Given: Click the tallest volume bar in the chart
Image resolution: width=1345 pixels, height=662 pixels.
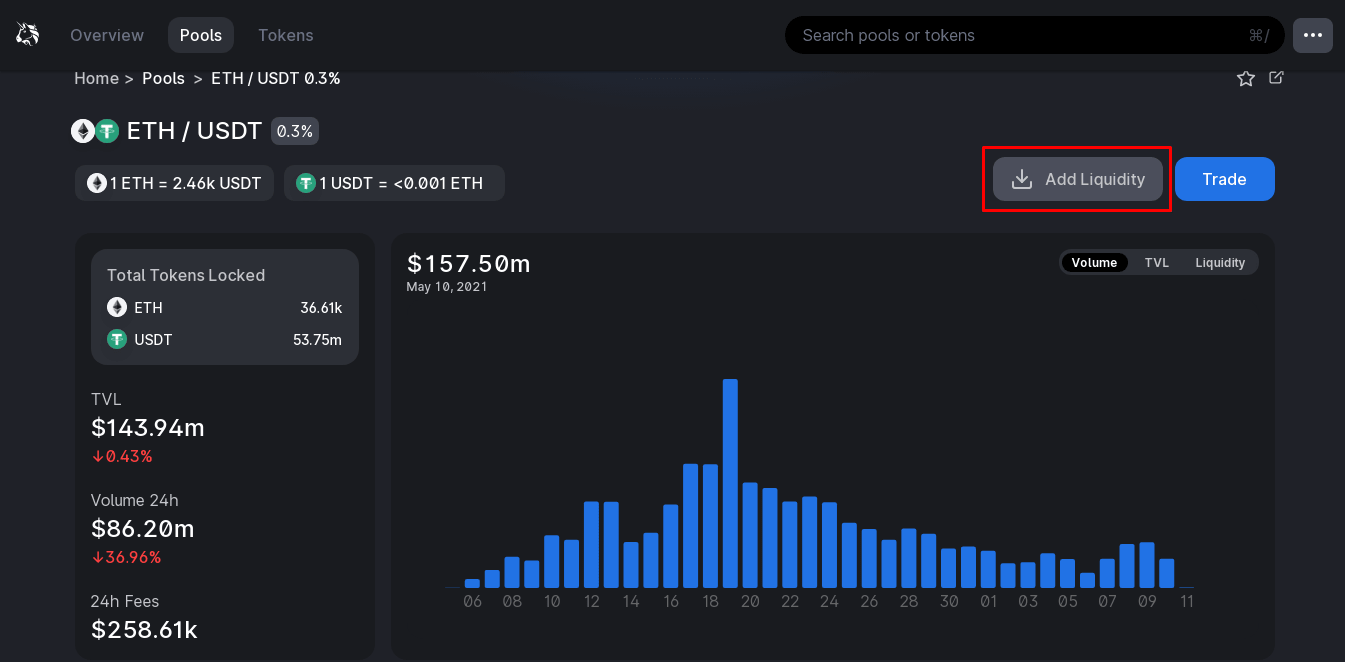Looking at the screenshot, I should pos(730,483).
